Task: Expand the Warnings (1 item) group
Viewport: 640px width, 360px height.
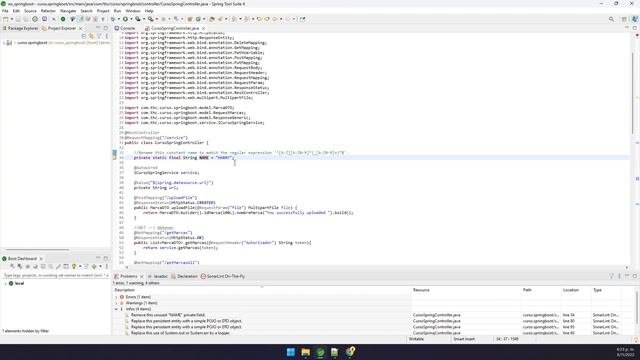Action: click(x=116, y=303)
